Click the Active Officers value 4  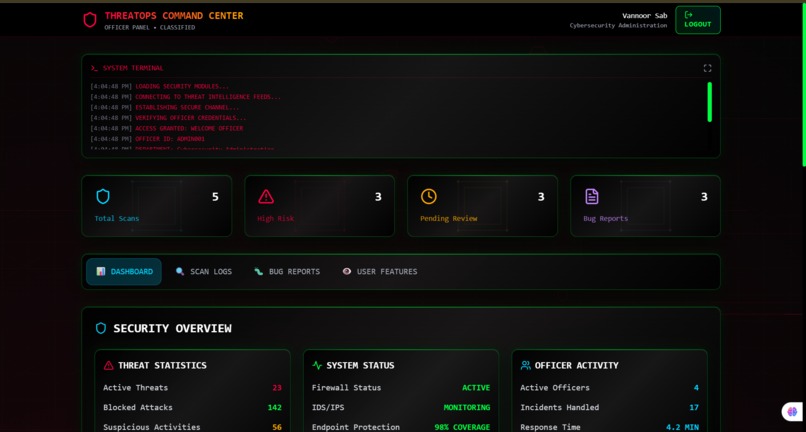tap(697, 388)
